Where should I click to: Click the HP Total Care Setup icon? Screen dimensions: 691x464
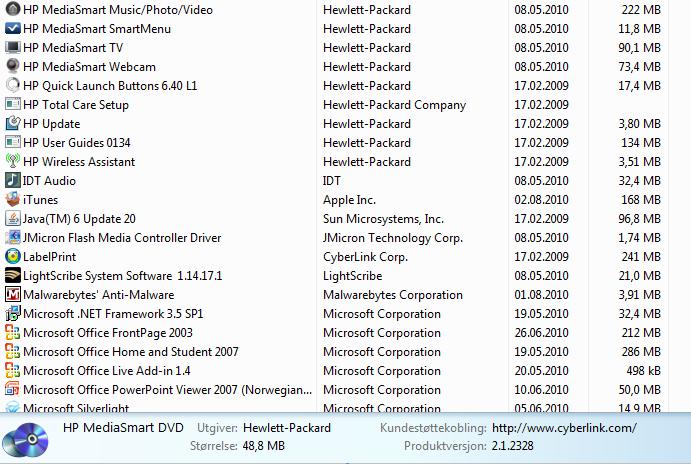pos(13,104)
